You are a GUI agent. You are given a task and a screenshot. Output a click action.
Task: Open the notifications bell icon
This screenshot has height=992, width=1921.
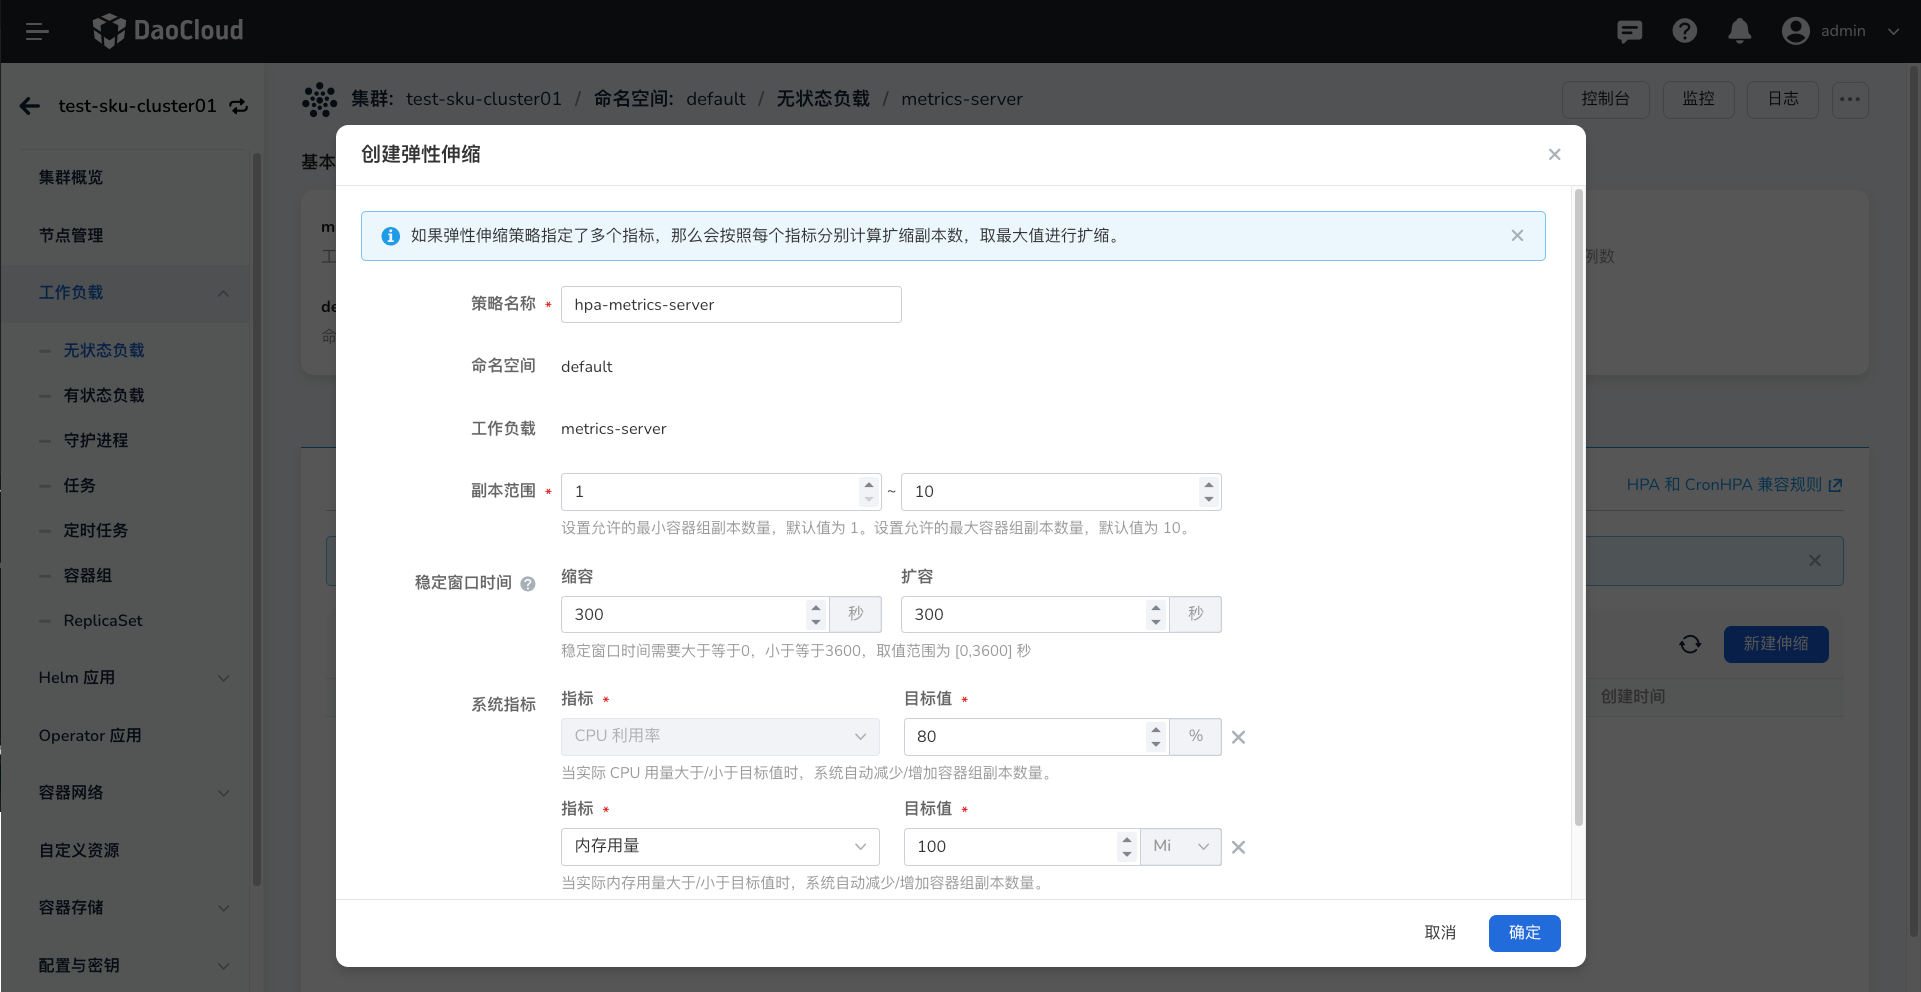click(x=1739, y=31)
